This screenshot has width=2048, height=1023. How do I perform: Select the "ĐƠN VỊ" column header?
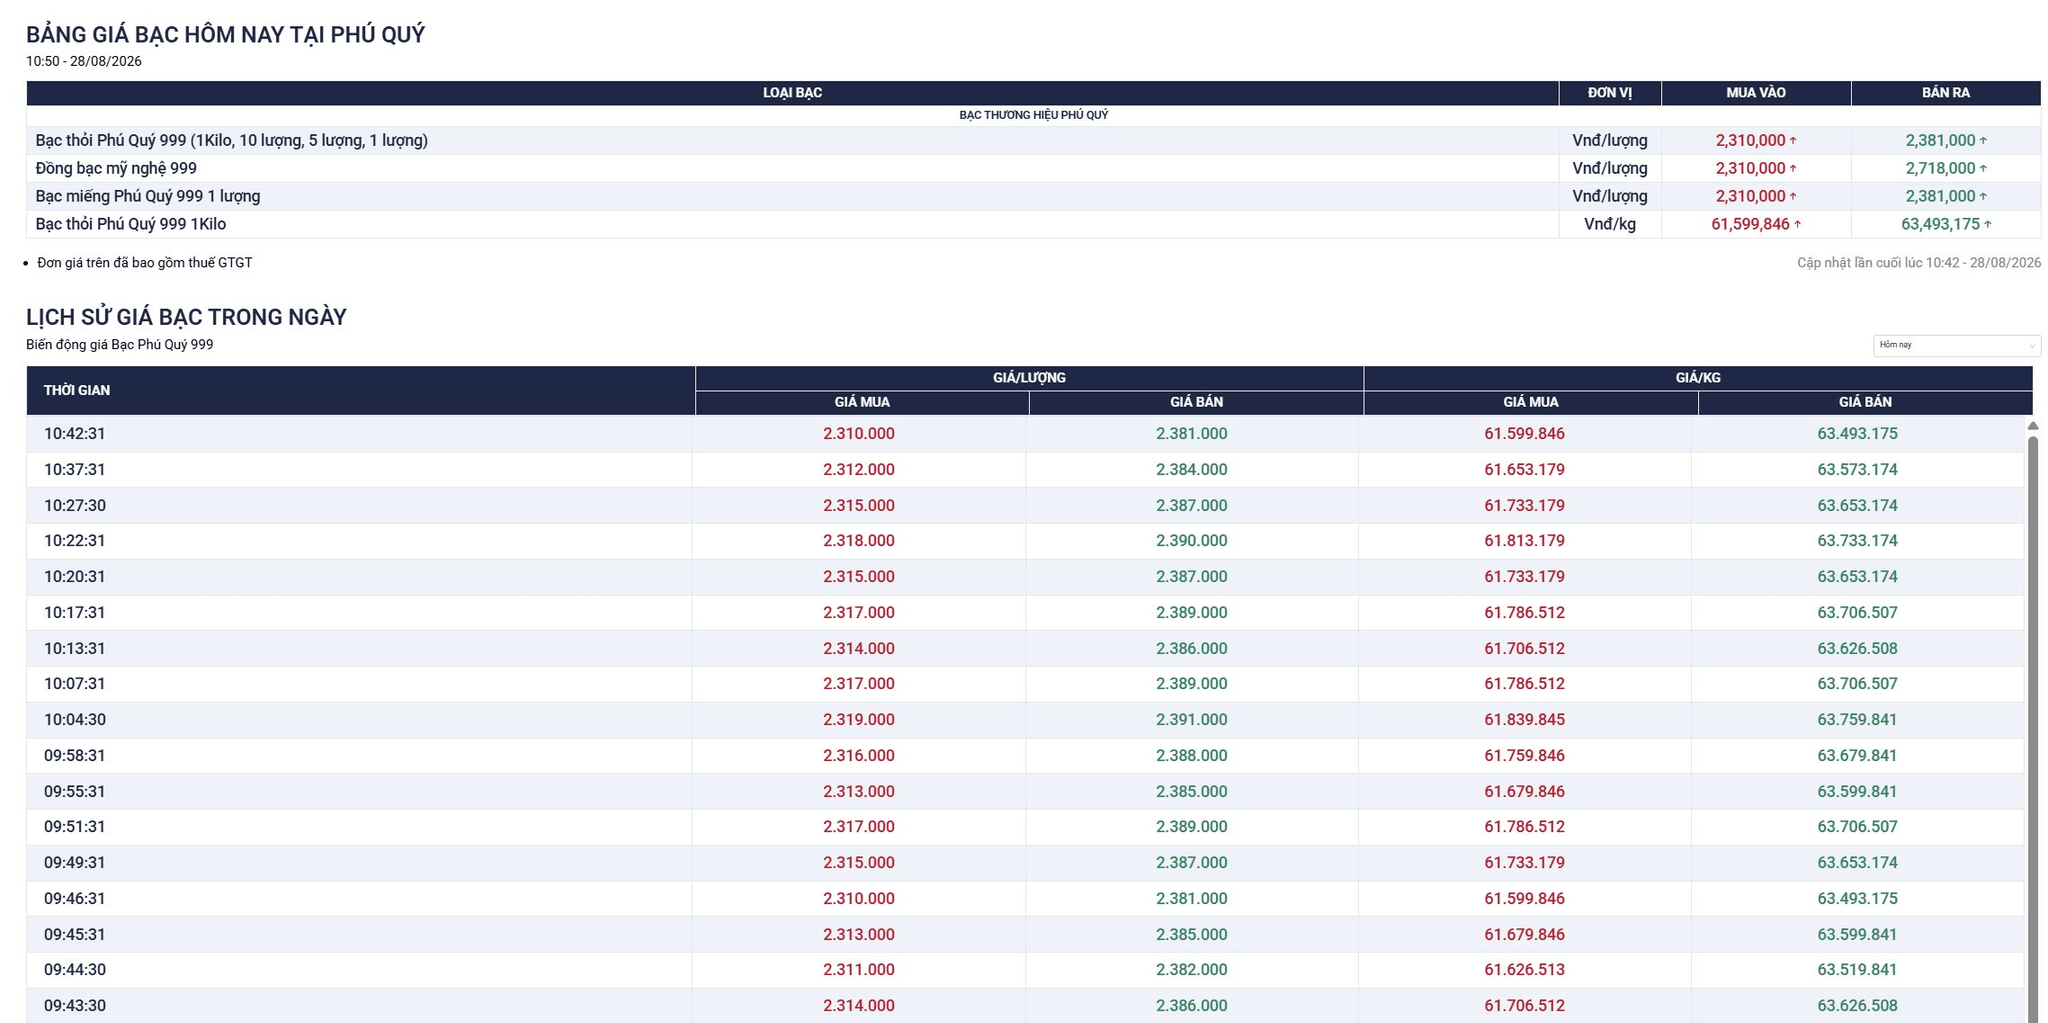(x=1610, y=93)
